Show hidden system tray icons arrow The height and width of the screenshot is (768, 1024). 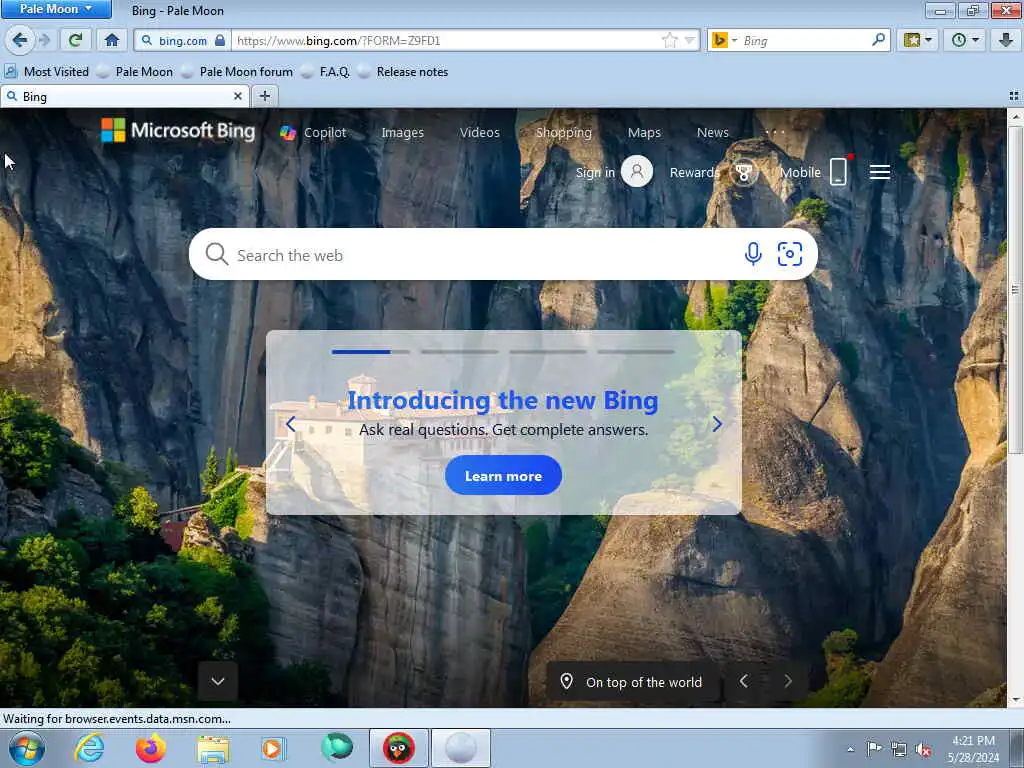click(x=850, y=750)
